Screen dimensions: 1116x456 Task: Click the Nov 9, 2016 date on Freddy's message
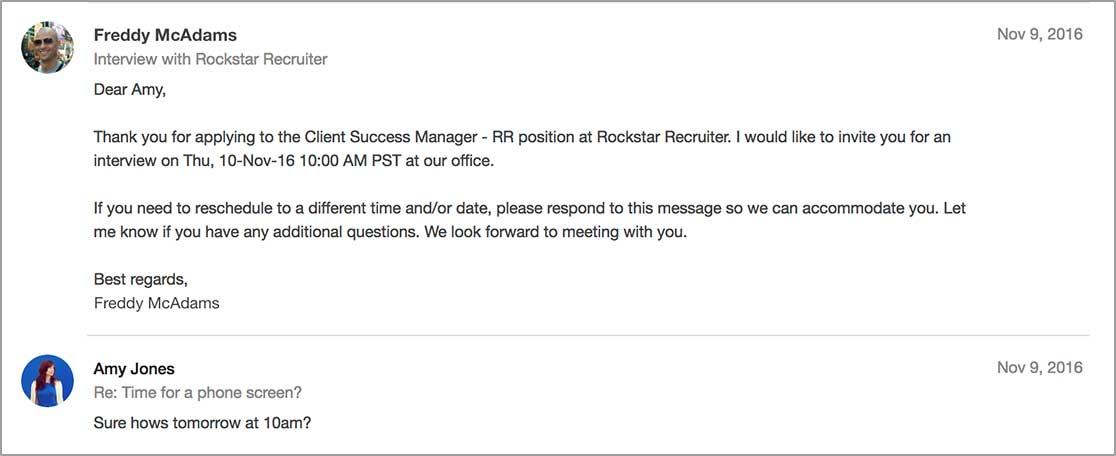pos(1039,34)
